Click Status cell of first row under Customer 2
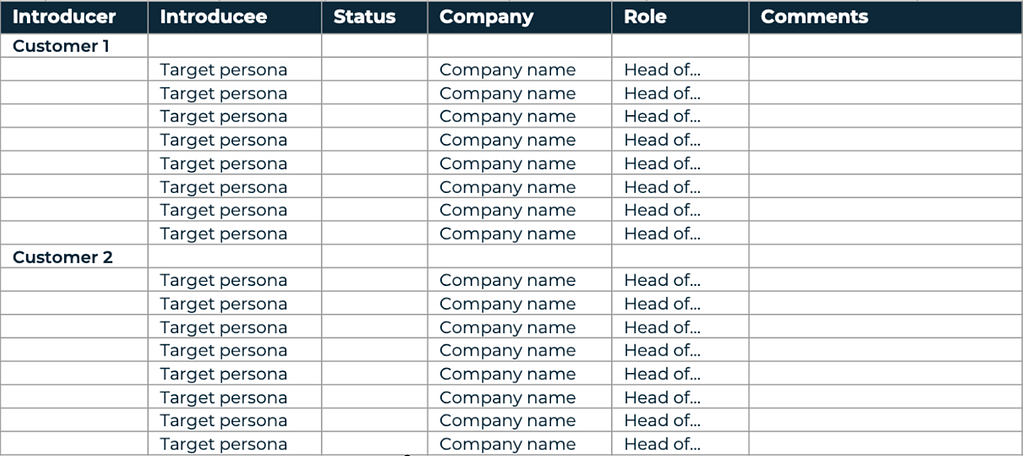 pos(374,280)
